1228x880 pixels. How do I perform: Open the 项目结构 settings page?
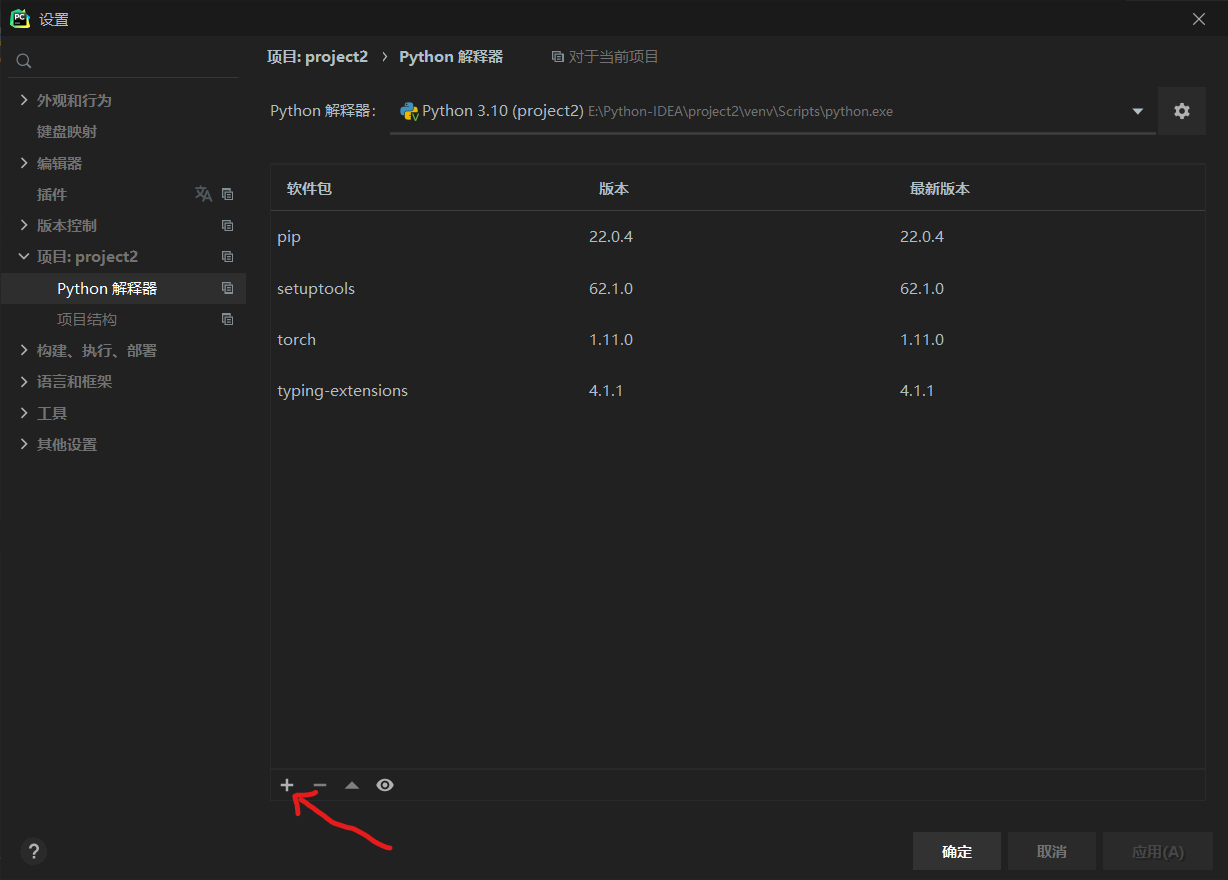click(x=87, y=319)
